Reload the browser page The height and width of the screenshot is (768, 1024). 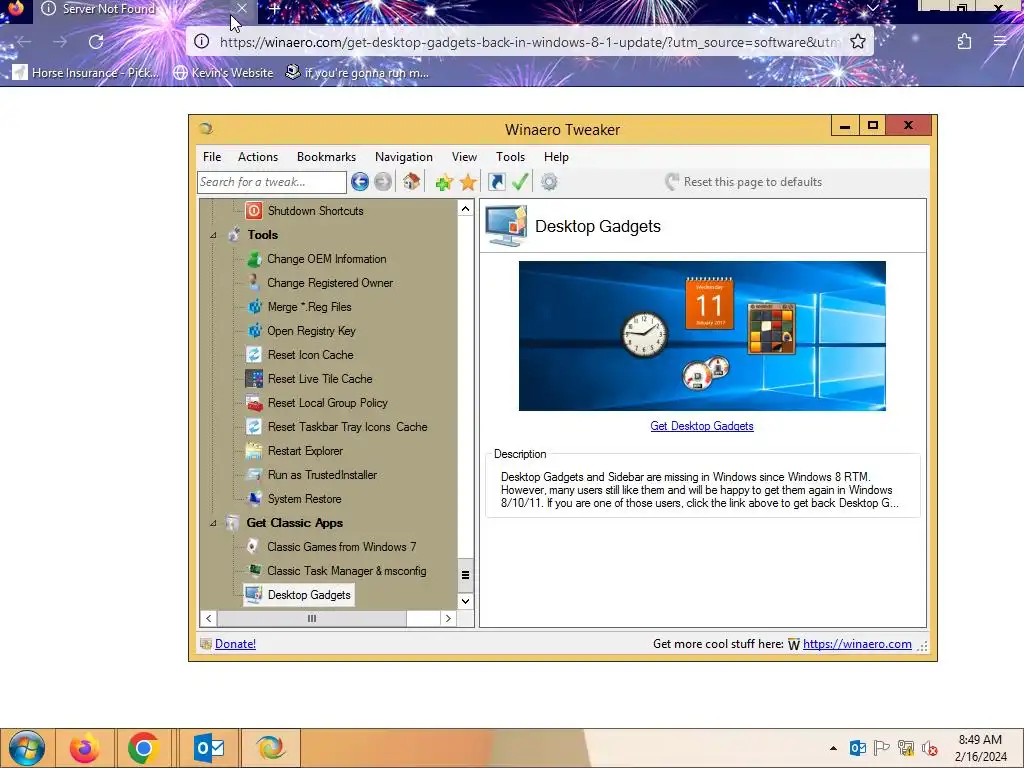tap(96, 42)
